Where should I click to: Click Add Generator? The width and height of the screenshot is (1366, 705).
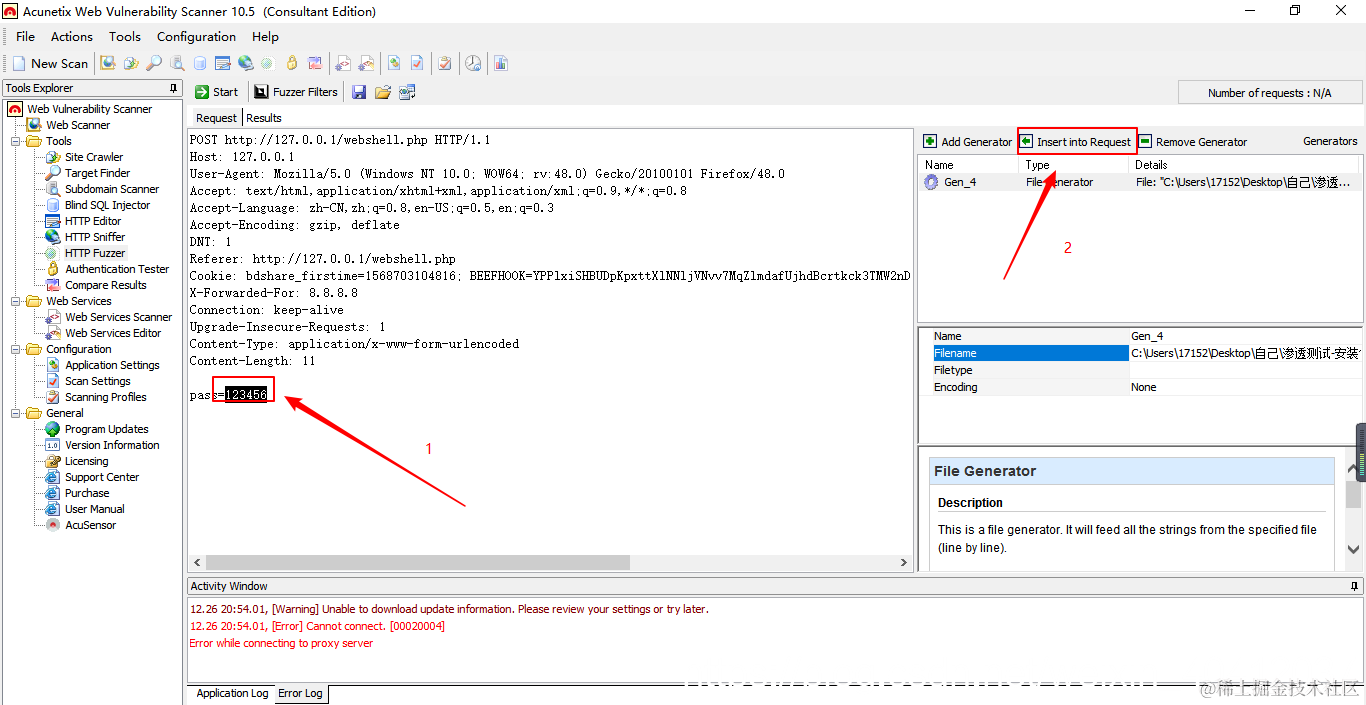[968, 142]
